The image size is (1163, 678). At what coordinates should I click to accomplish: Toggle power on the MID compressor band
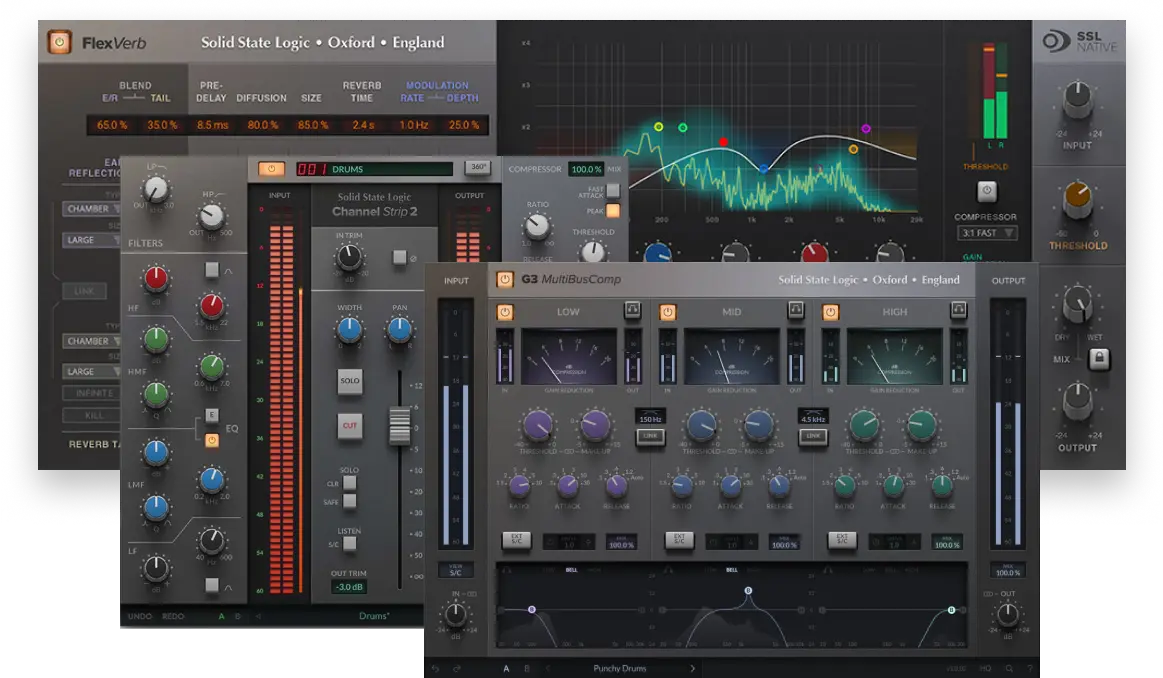coord(666,313)
